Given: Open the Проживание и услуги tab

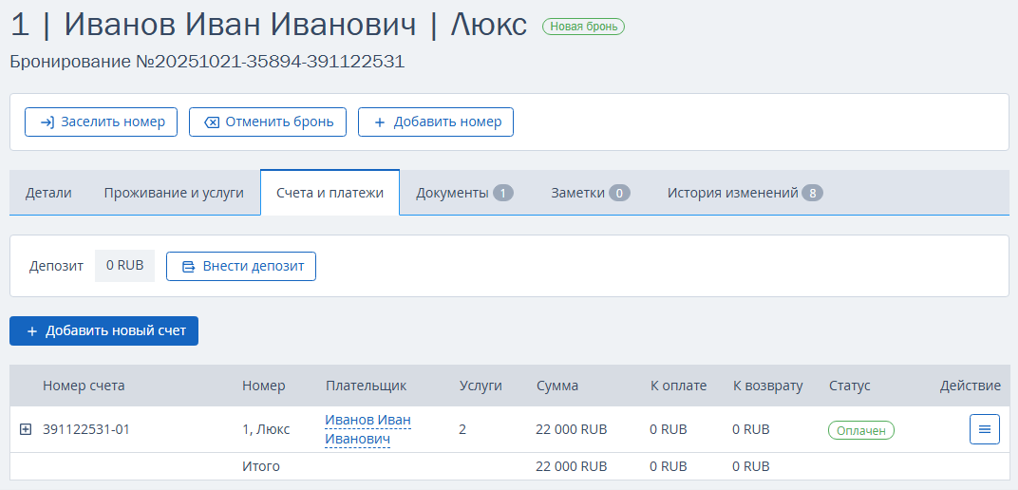Looking at the screenshot, I should [x=174, y=193].
